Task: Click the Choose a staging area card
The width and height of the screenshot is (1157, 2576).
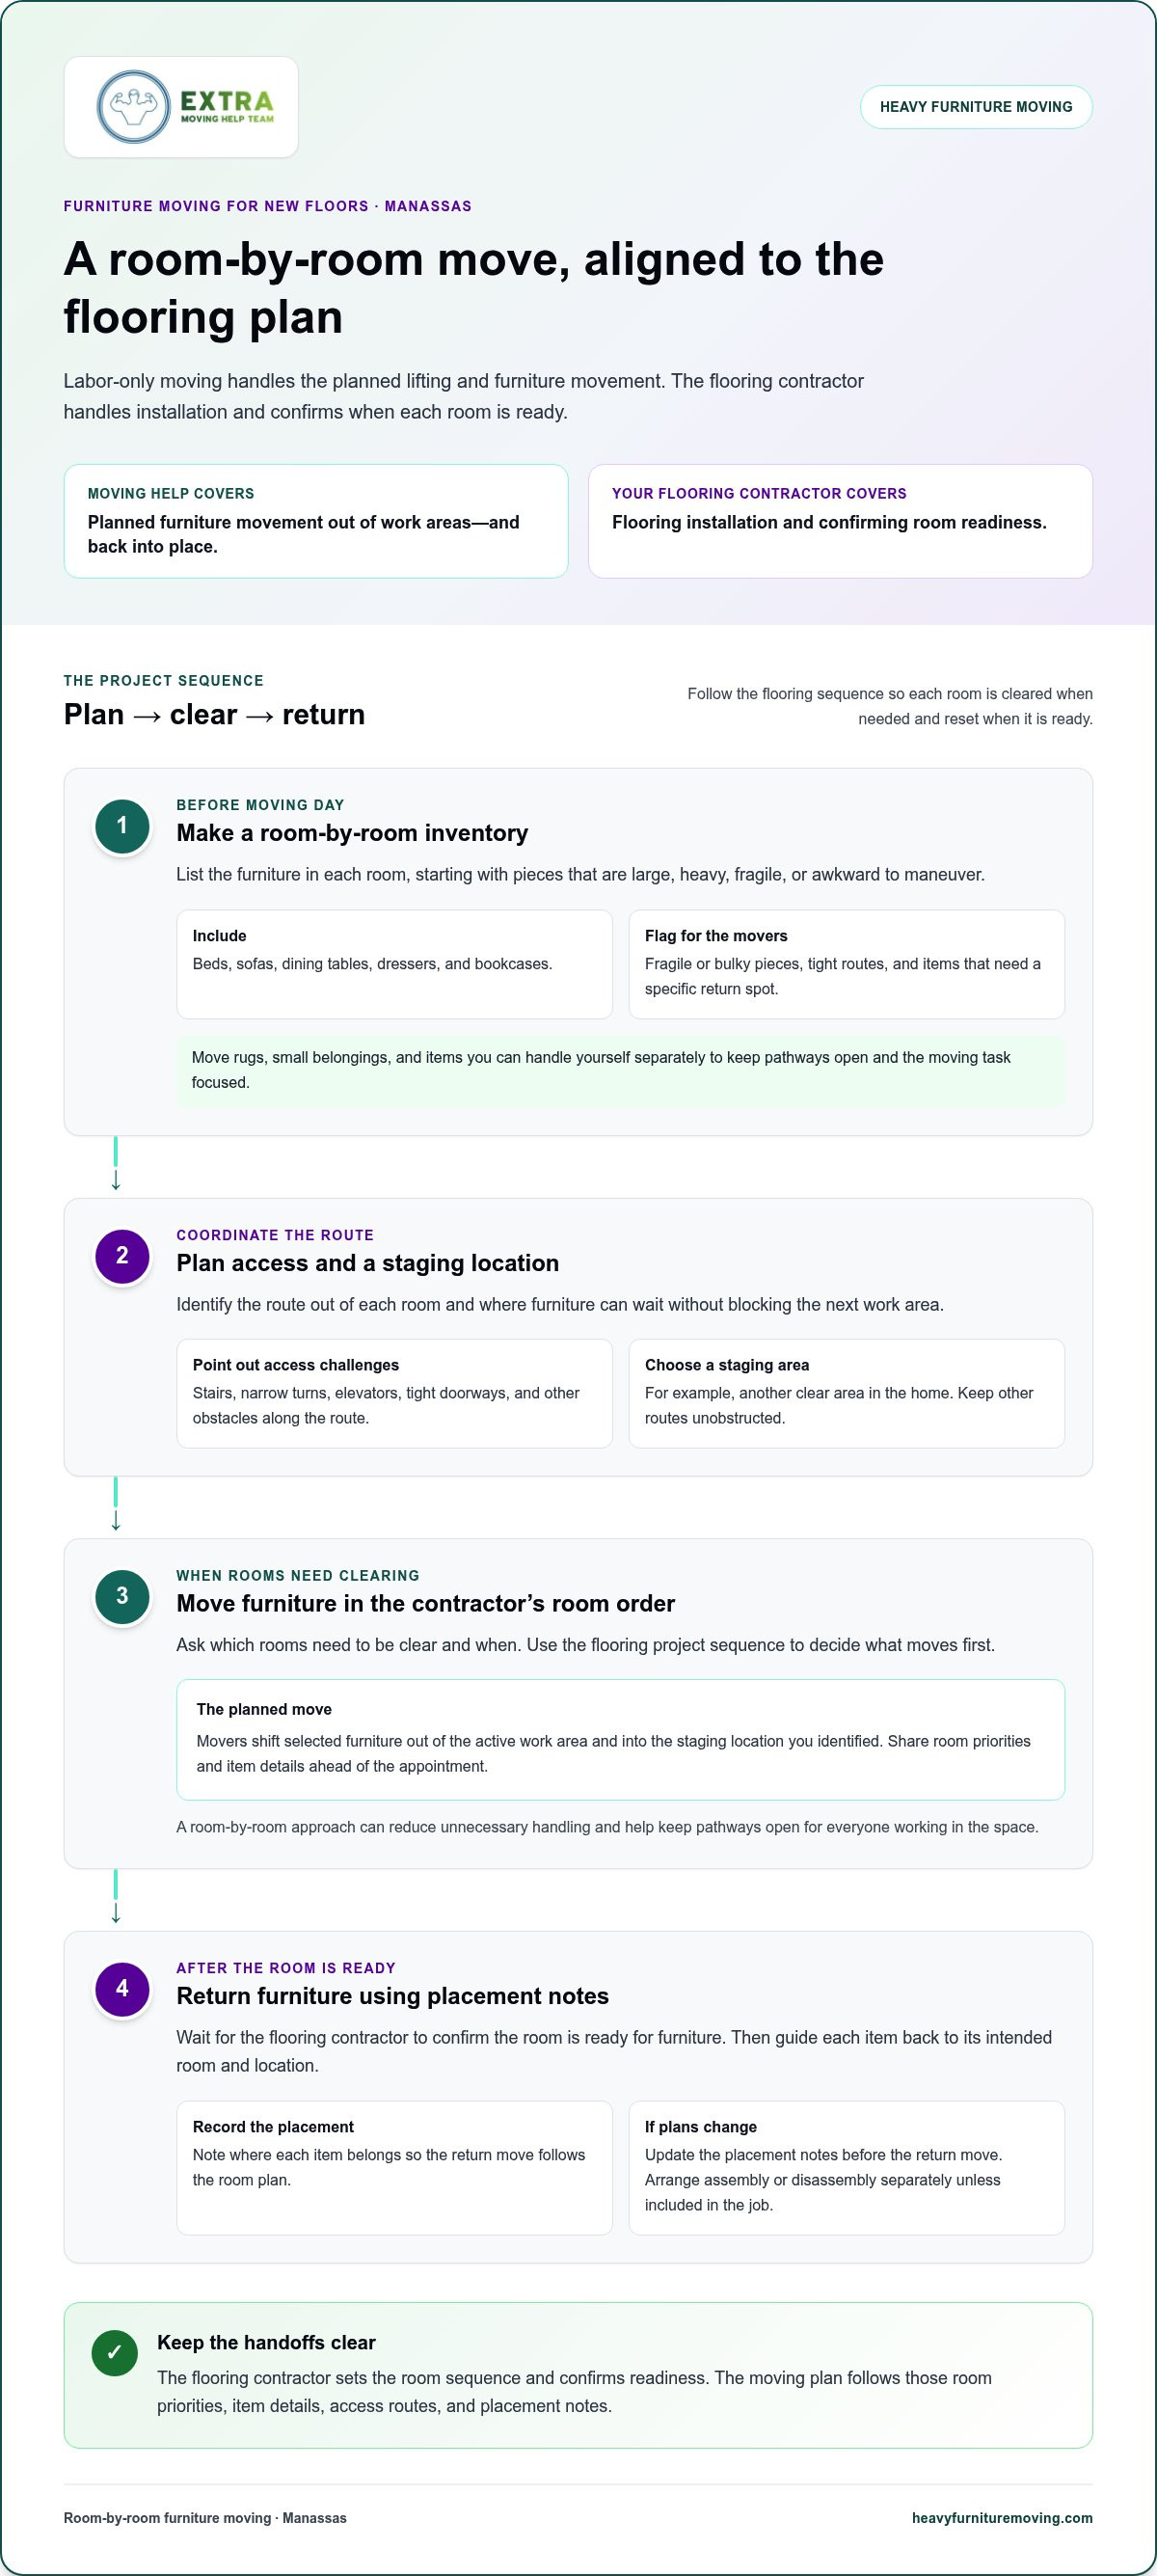Action: [x=846, y=1393]
